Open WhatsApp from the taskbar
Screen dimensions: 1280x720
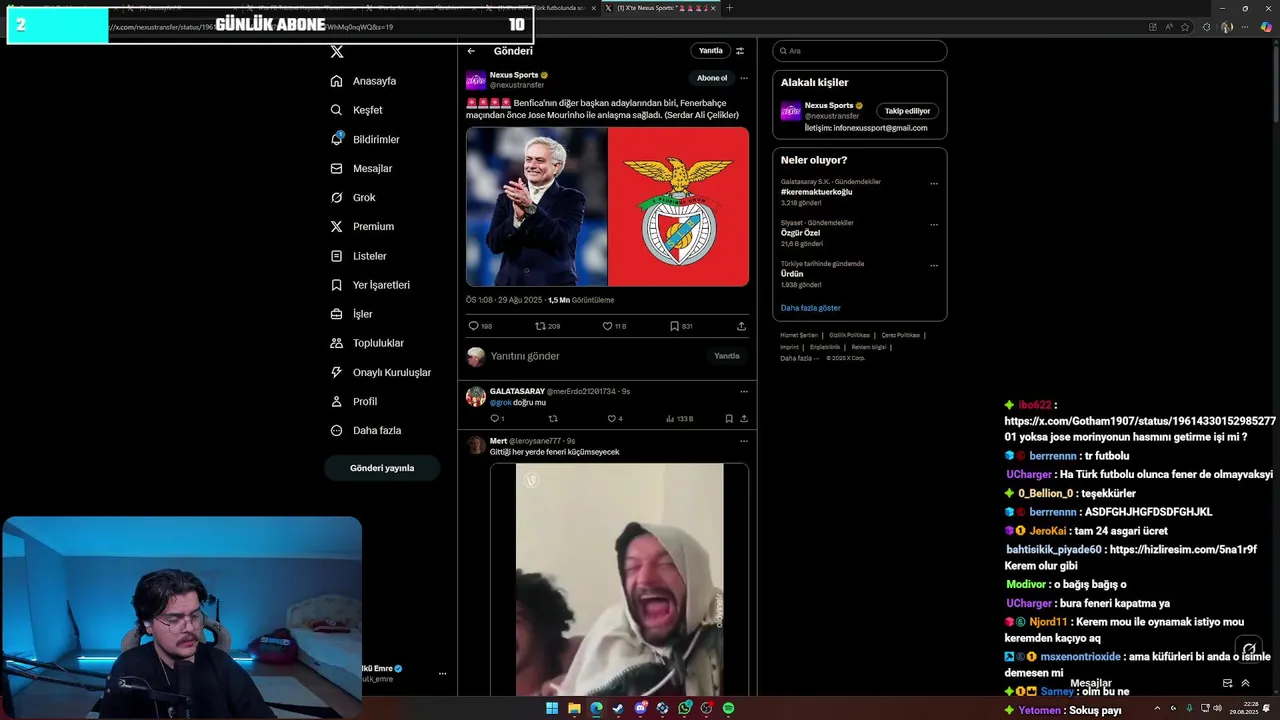(x=684, y=708)
